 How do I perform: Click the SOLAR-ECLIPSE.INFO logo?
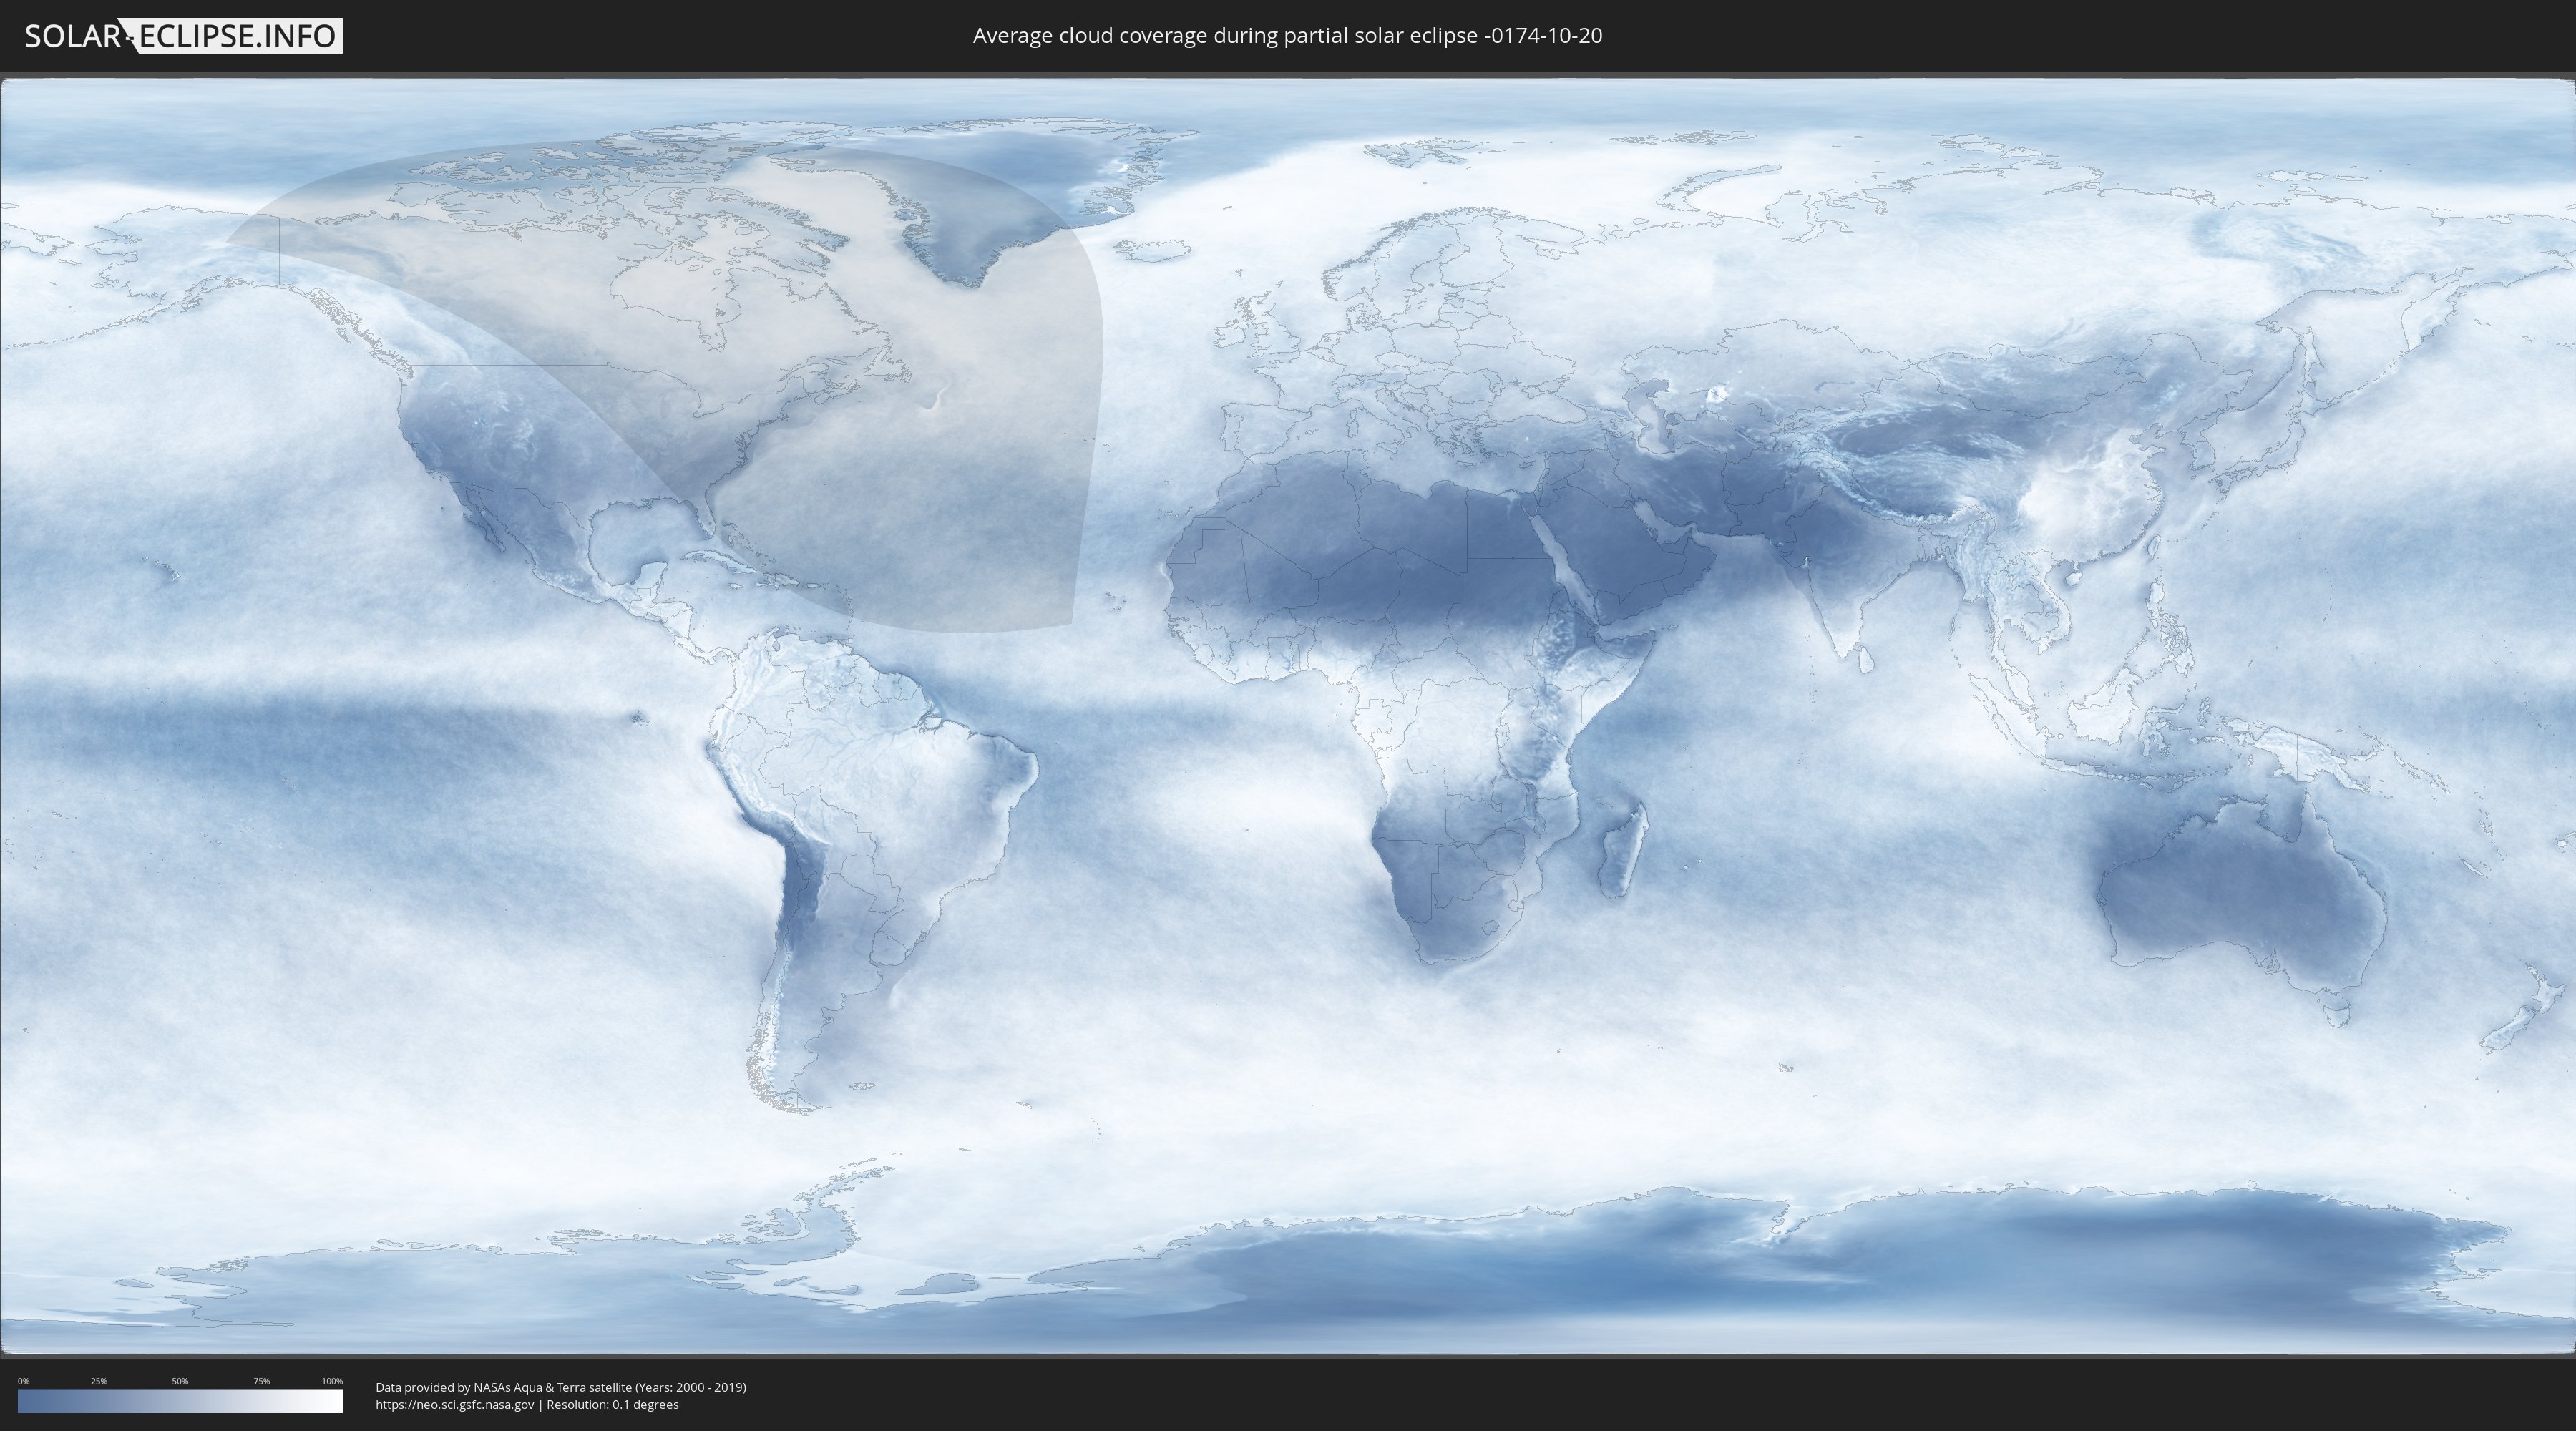click(x=183, y=36)
